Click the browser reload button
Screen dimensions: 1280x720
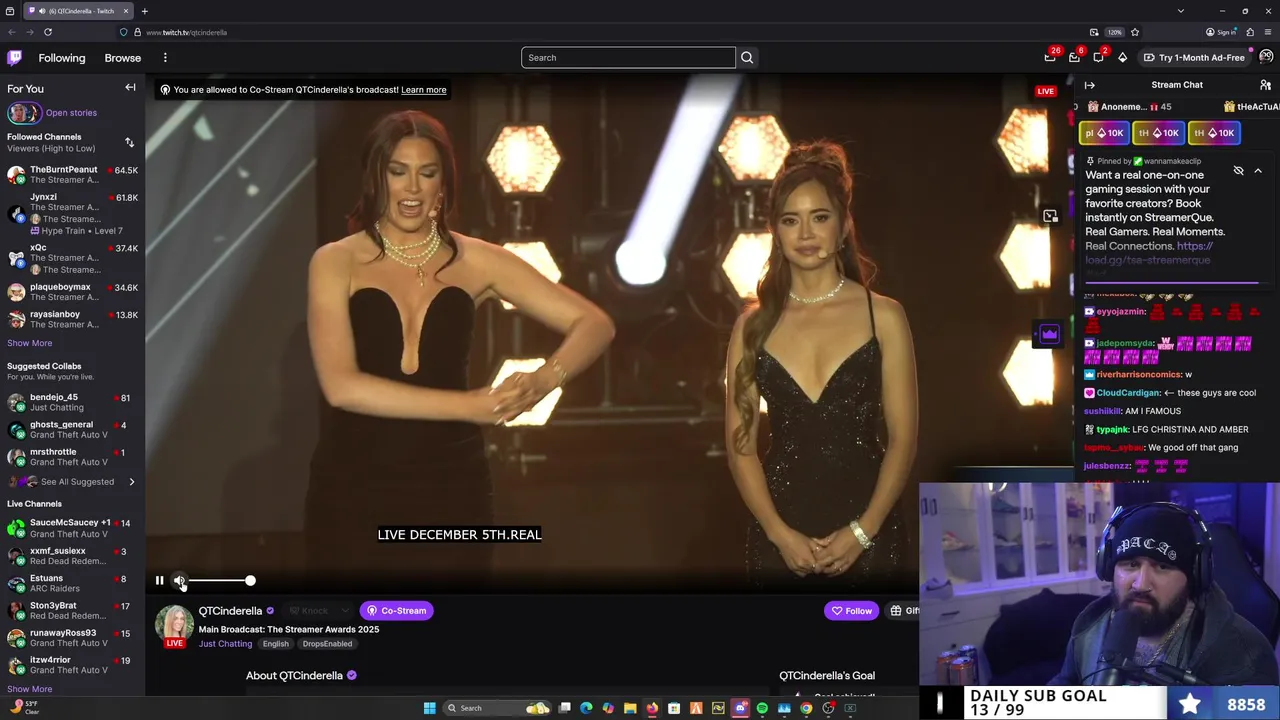pos(47,32)
